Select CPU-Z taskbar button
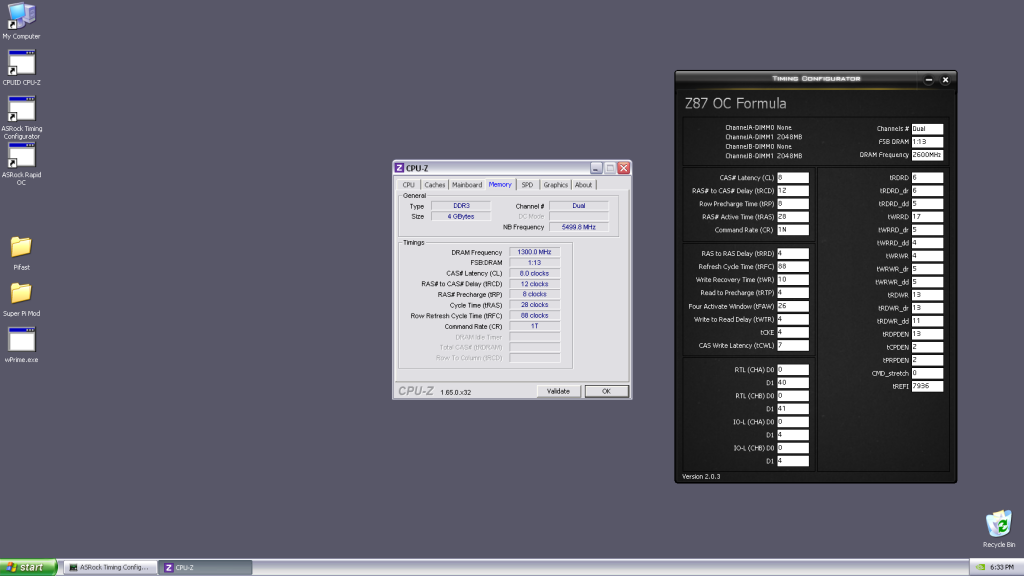The width and height of the screenshot is (1024, 576). pos(206,568)
